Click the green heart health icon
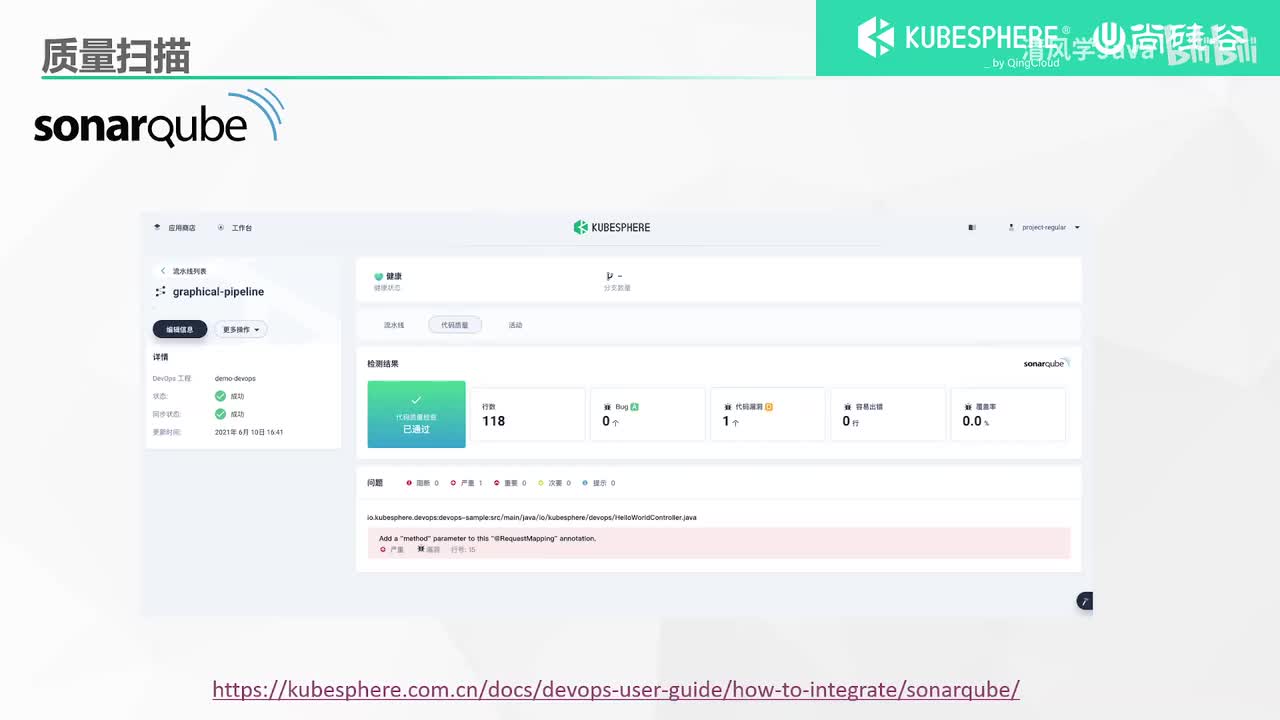The image size is (1280, 720). tap(379, 276)
